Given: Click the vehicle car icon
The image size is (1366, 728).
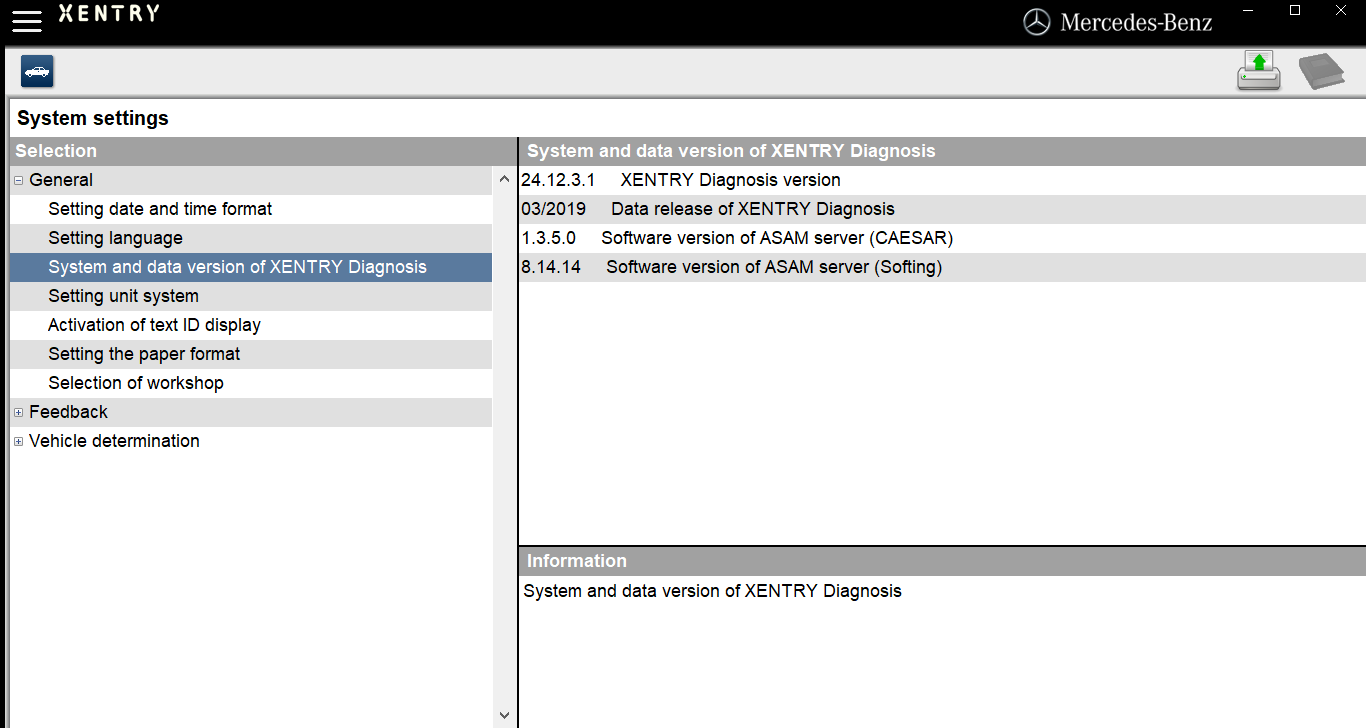Looking at the screenshot, I should [37, 72].
